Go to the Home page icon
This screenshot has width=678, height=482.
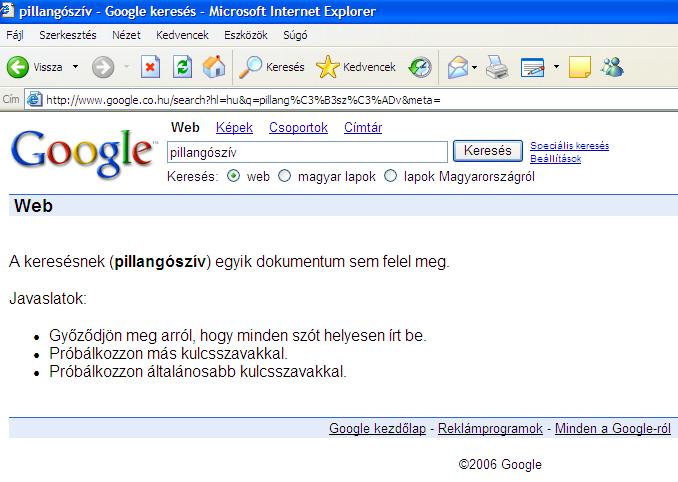click(214, 67)
